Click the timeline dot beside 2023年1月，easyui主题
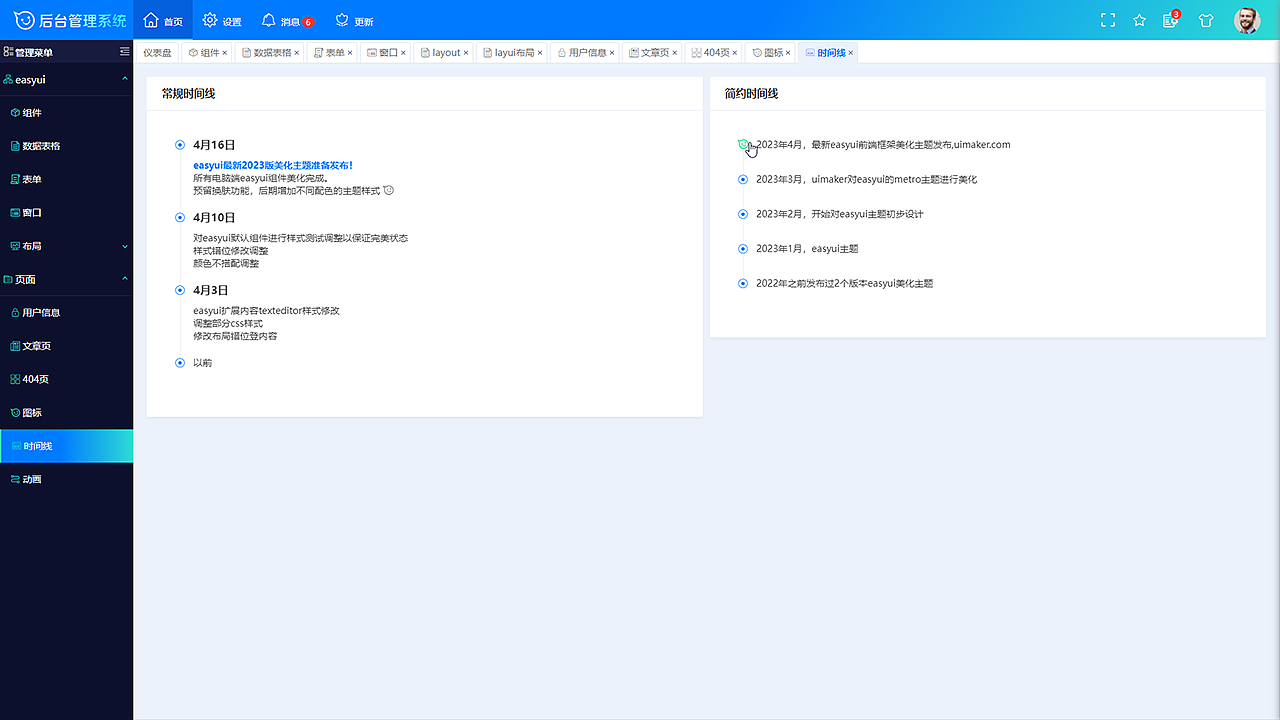The height and width of the screenshot is (720, 1280). pyautogui.click(x=743, y=248)
